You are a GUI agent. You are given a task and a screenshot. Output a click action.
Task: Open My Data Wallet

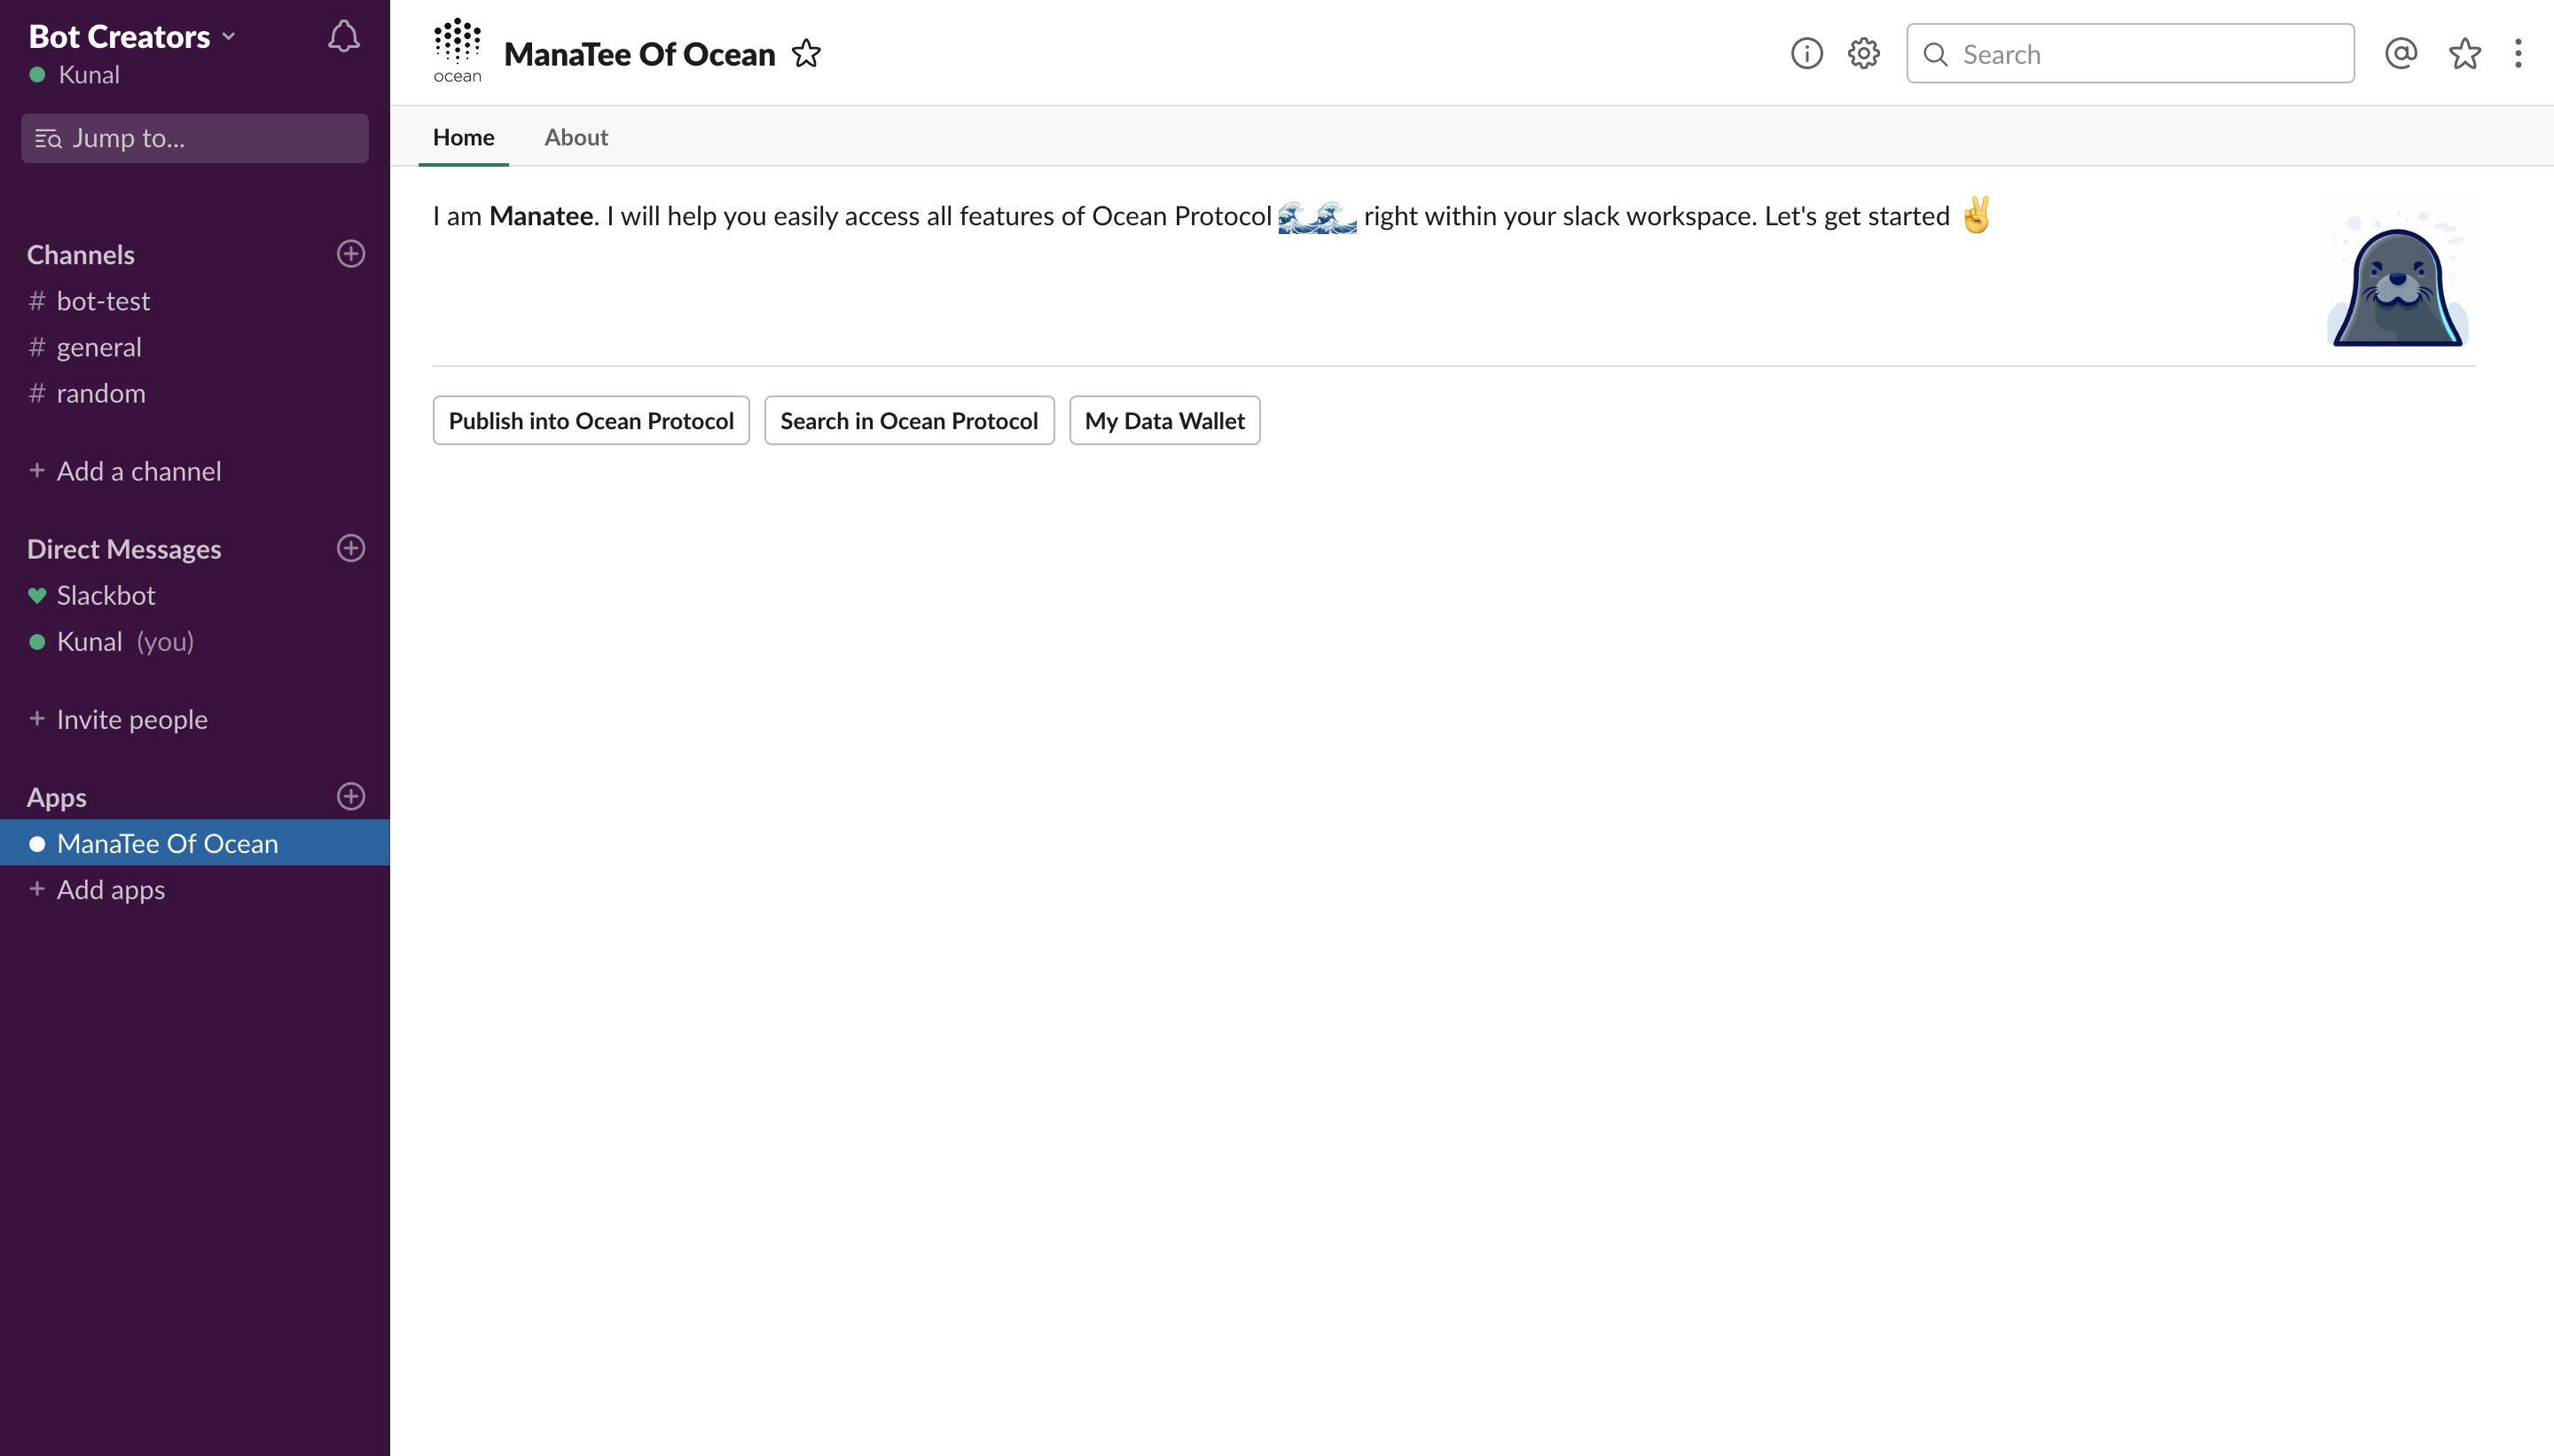click(x=1164, y=421)
